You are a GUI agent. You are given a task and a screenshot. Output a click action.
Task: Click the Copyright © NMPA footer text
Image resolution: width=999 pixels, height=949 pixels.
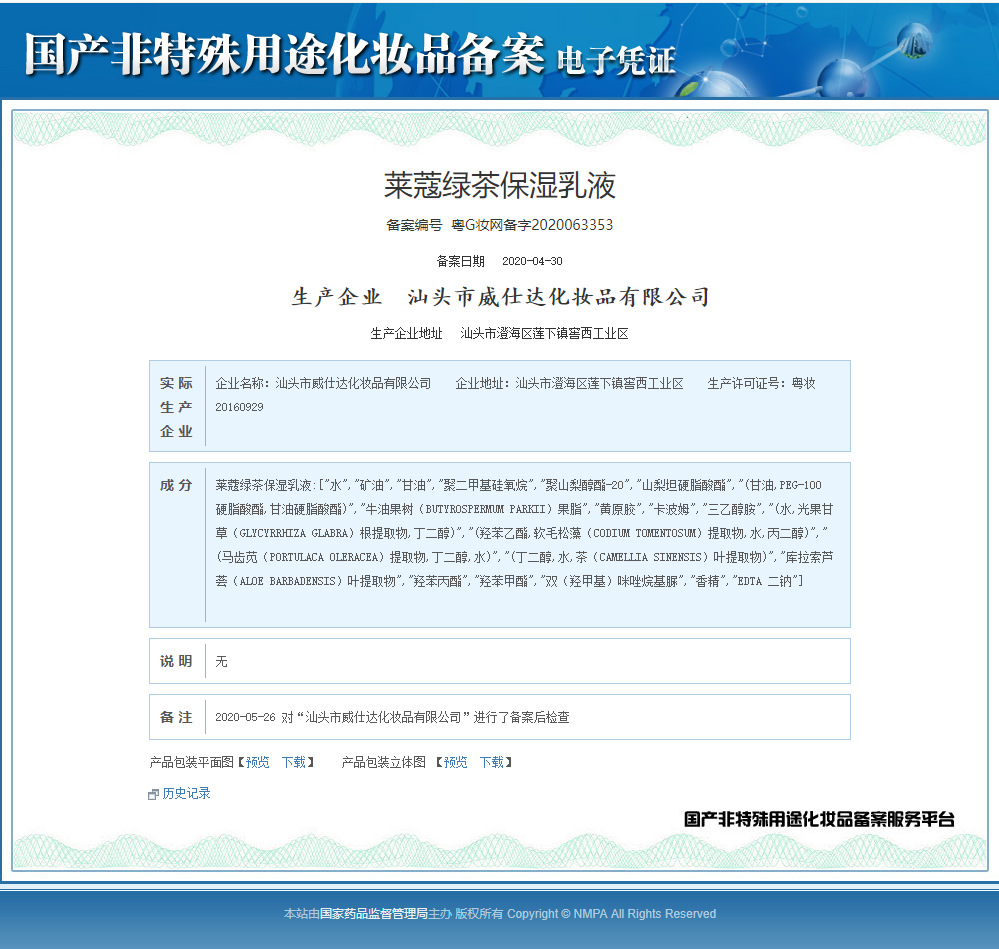click(x=612, y=914)
